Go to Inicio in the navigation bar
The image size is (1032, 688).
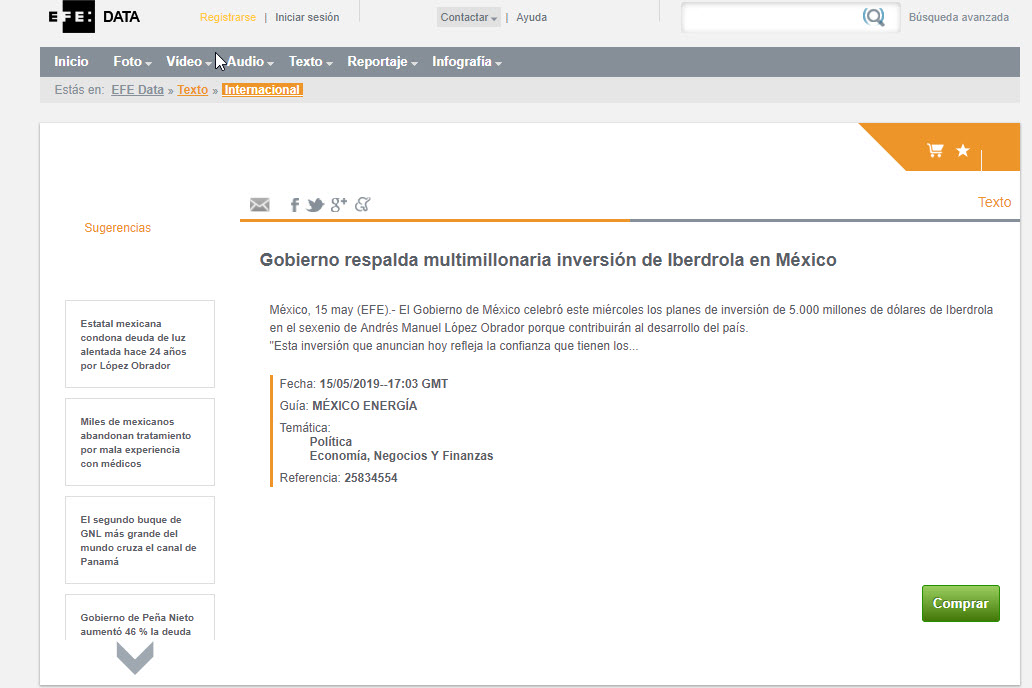(x=71, y=62)
